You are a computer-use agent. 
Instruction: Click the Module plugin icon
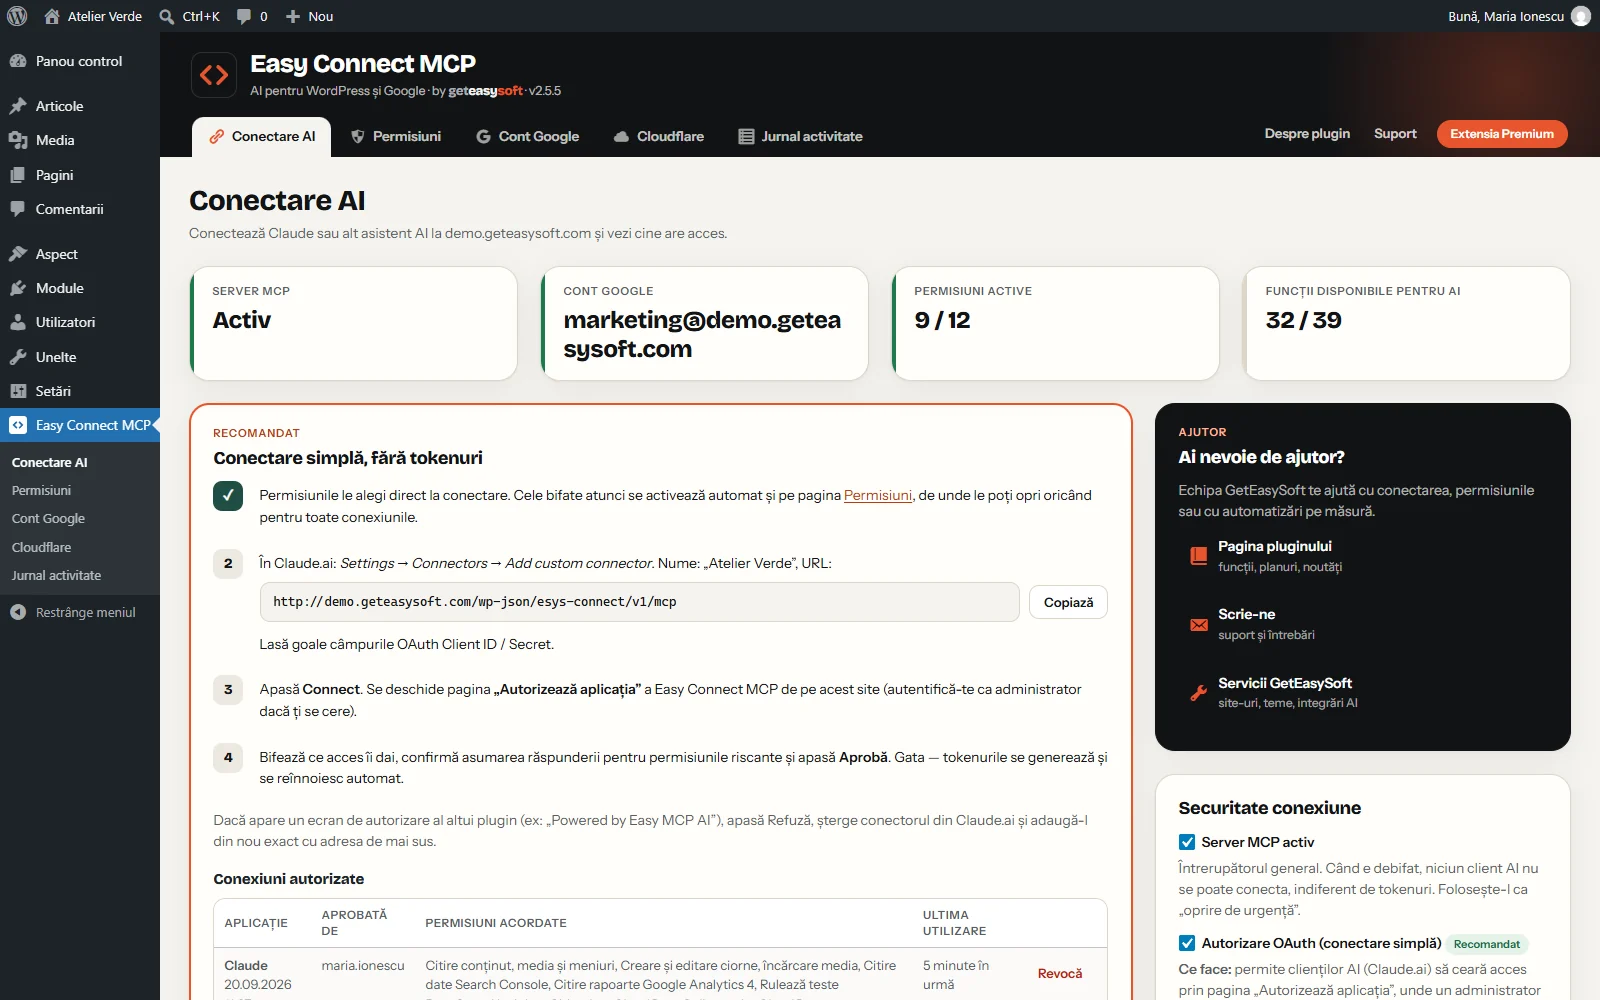pyautogui.click(x=18, y=288)
